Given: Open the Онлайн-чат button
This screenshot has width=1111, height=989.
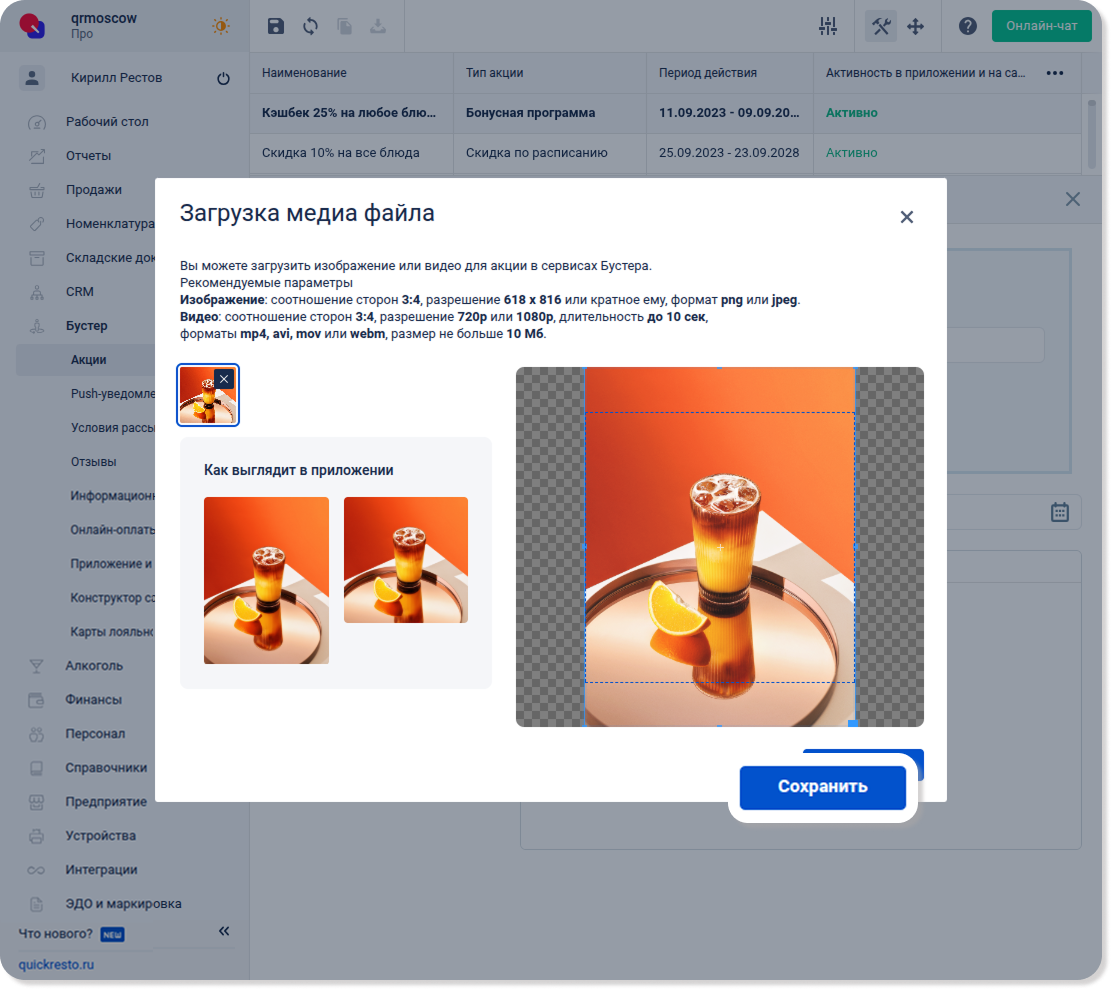Looking at the screenshot, I should (1041, 26).
